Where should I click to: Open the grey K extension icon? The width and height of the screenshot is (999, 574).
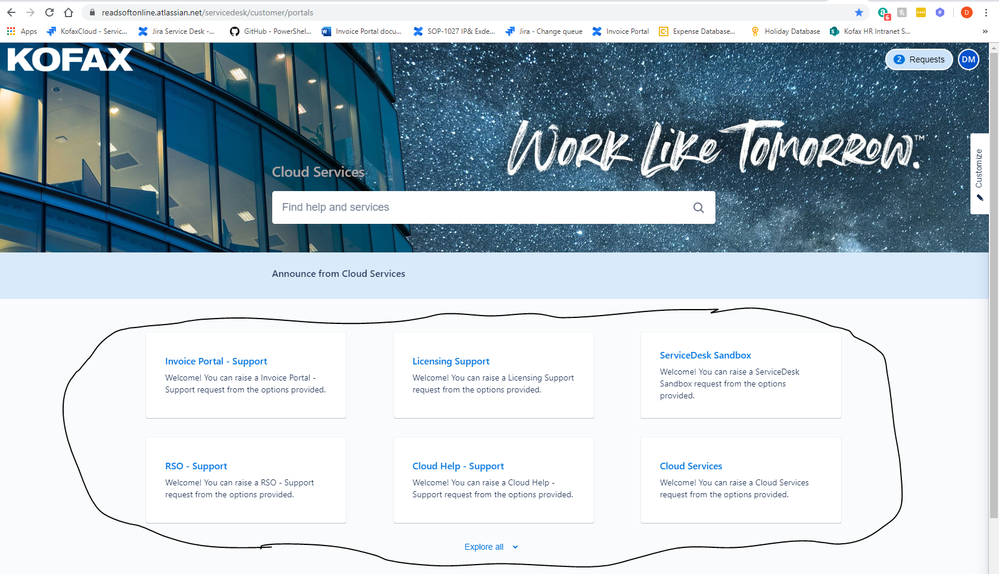point(902,12)
